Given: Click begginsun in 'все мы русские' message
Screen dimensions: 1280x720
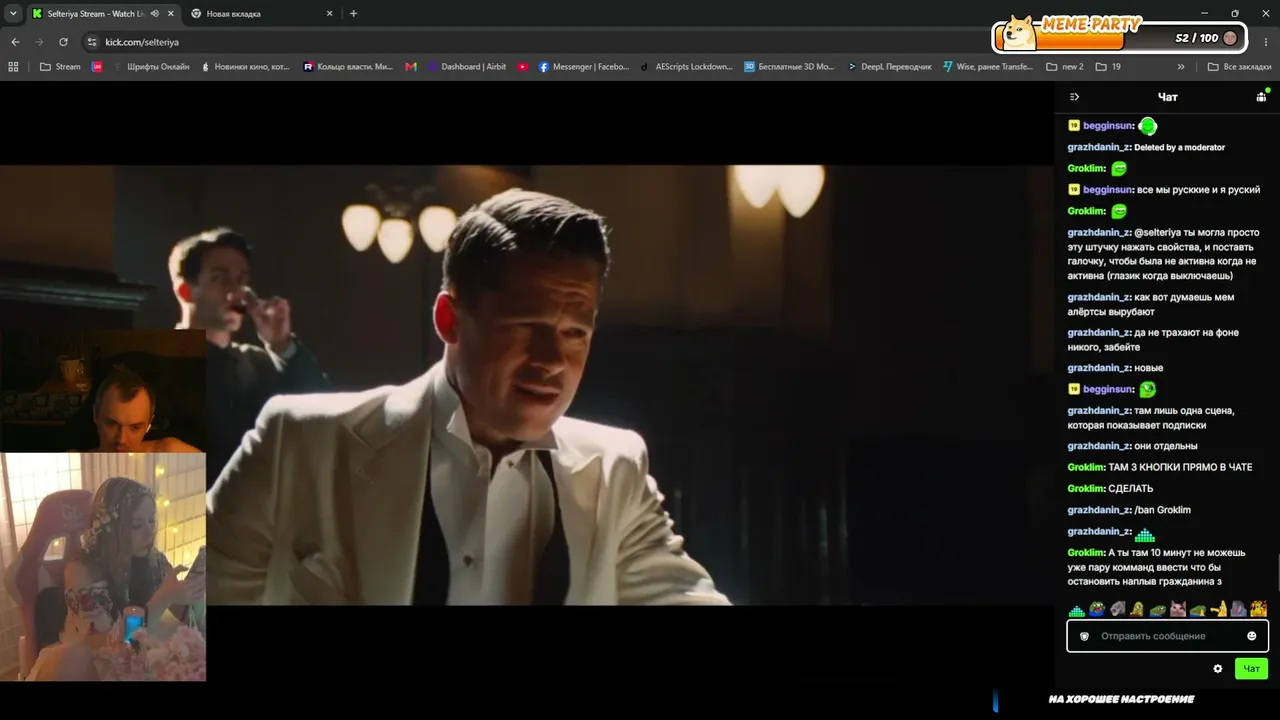Looking at the screenshot, I should click(x=1107, y=190).
